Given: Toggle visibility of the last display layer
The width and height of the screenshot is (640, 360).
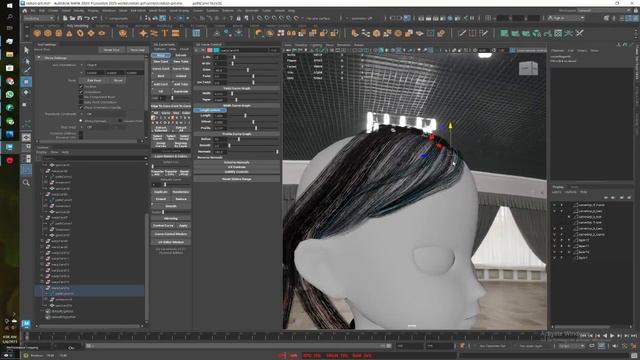Looking at the screenshot, I should click(x=554, y=258).
